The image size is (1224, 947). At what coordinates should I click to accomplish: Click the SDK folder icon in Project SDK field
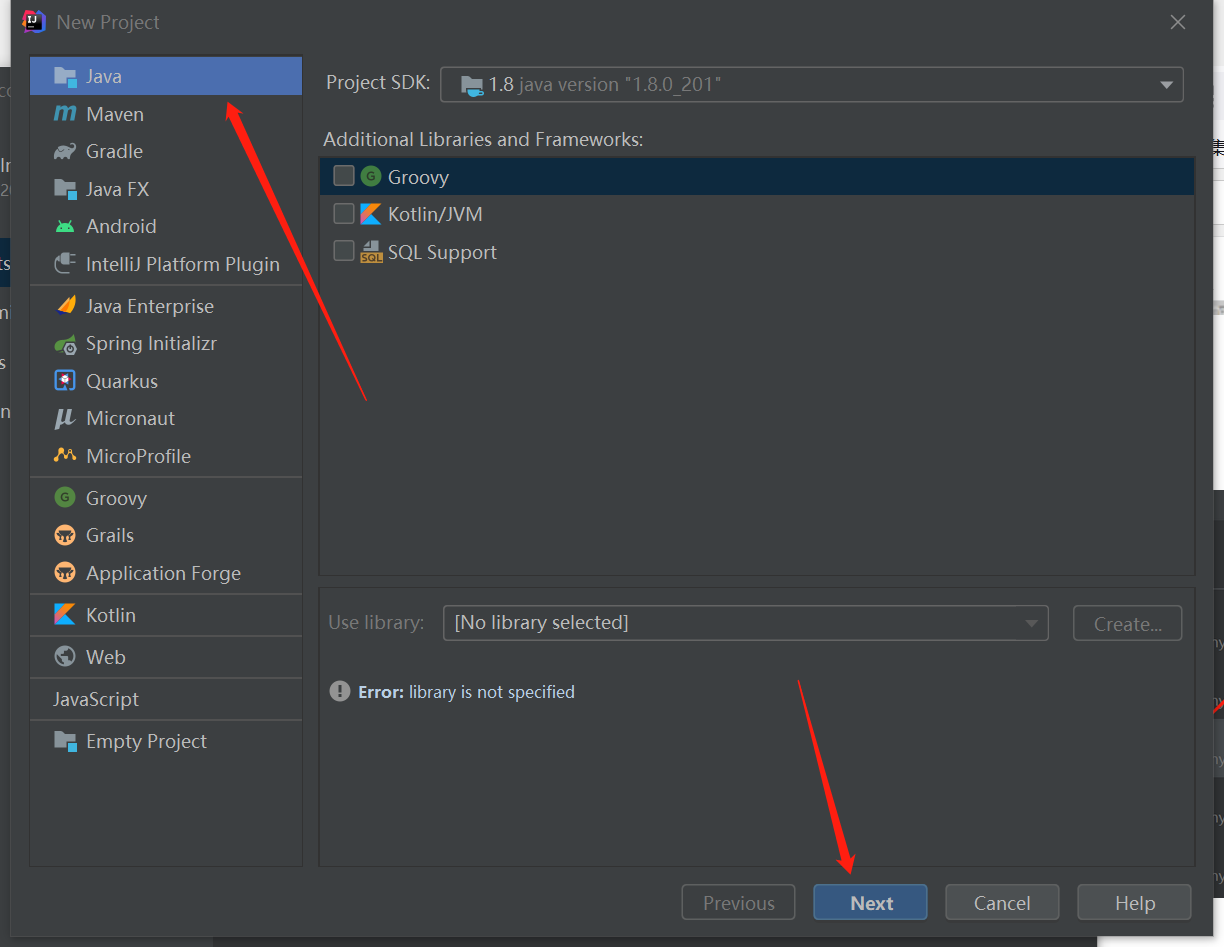472,85
